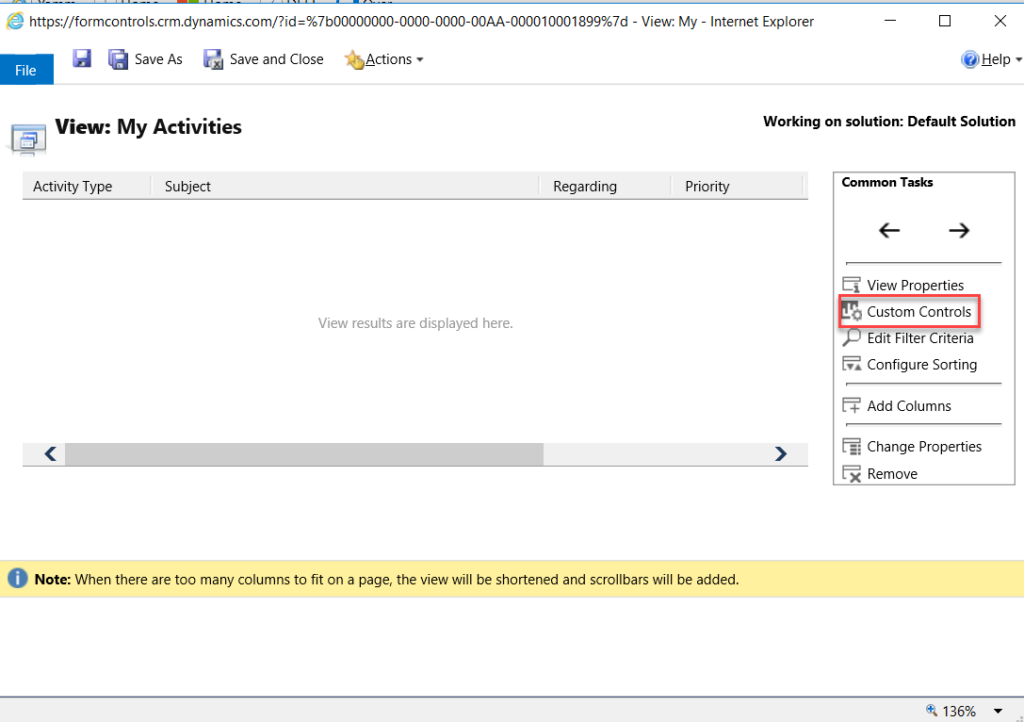
Task: Click the Save floppy disk icon
Action: point(82,59)
